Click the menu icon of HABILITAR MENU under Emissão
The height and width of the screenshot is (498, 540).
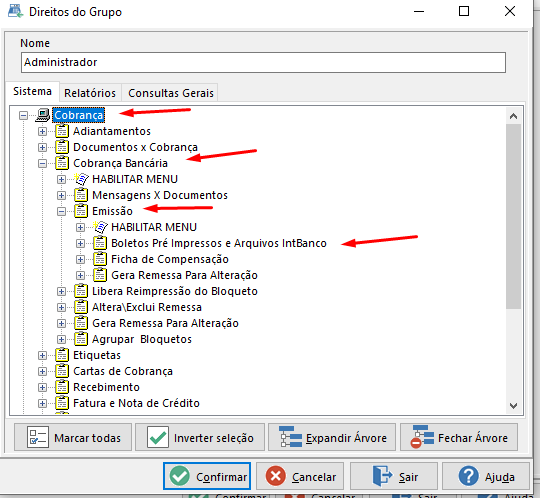100,227
